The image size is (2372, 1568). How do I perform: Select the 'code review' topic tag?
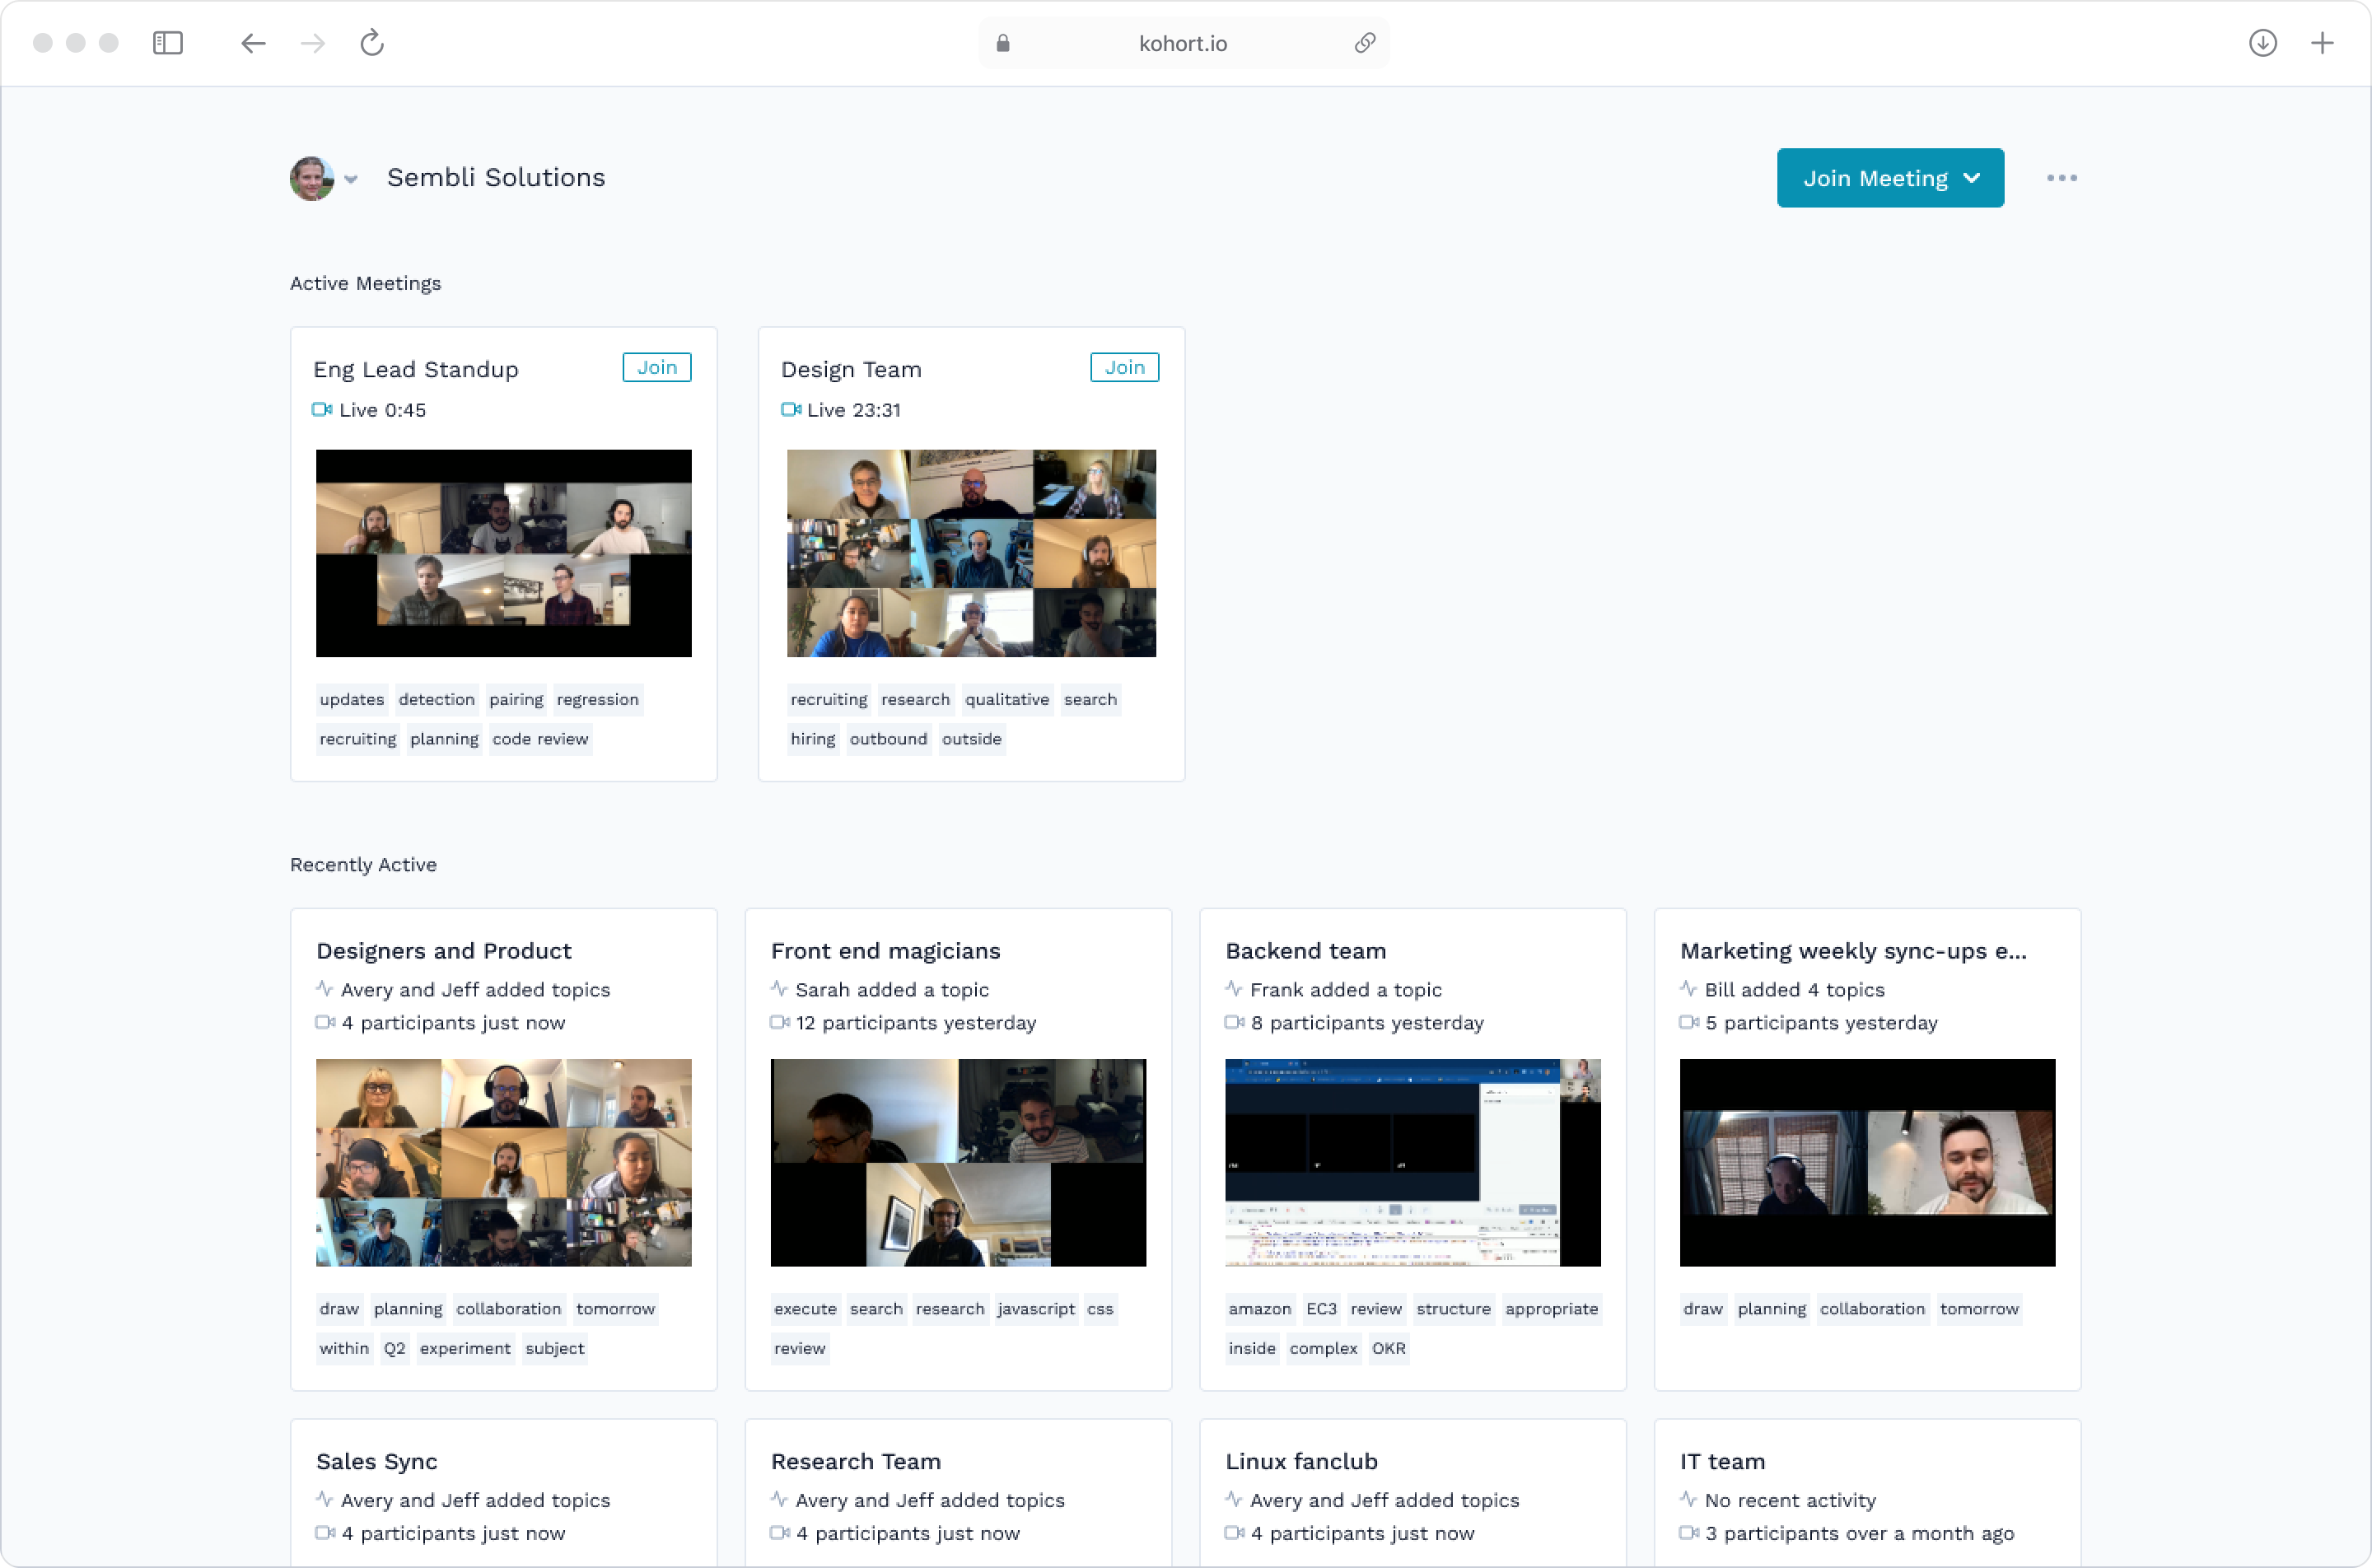click(x=541, y=739)
